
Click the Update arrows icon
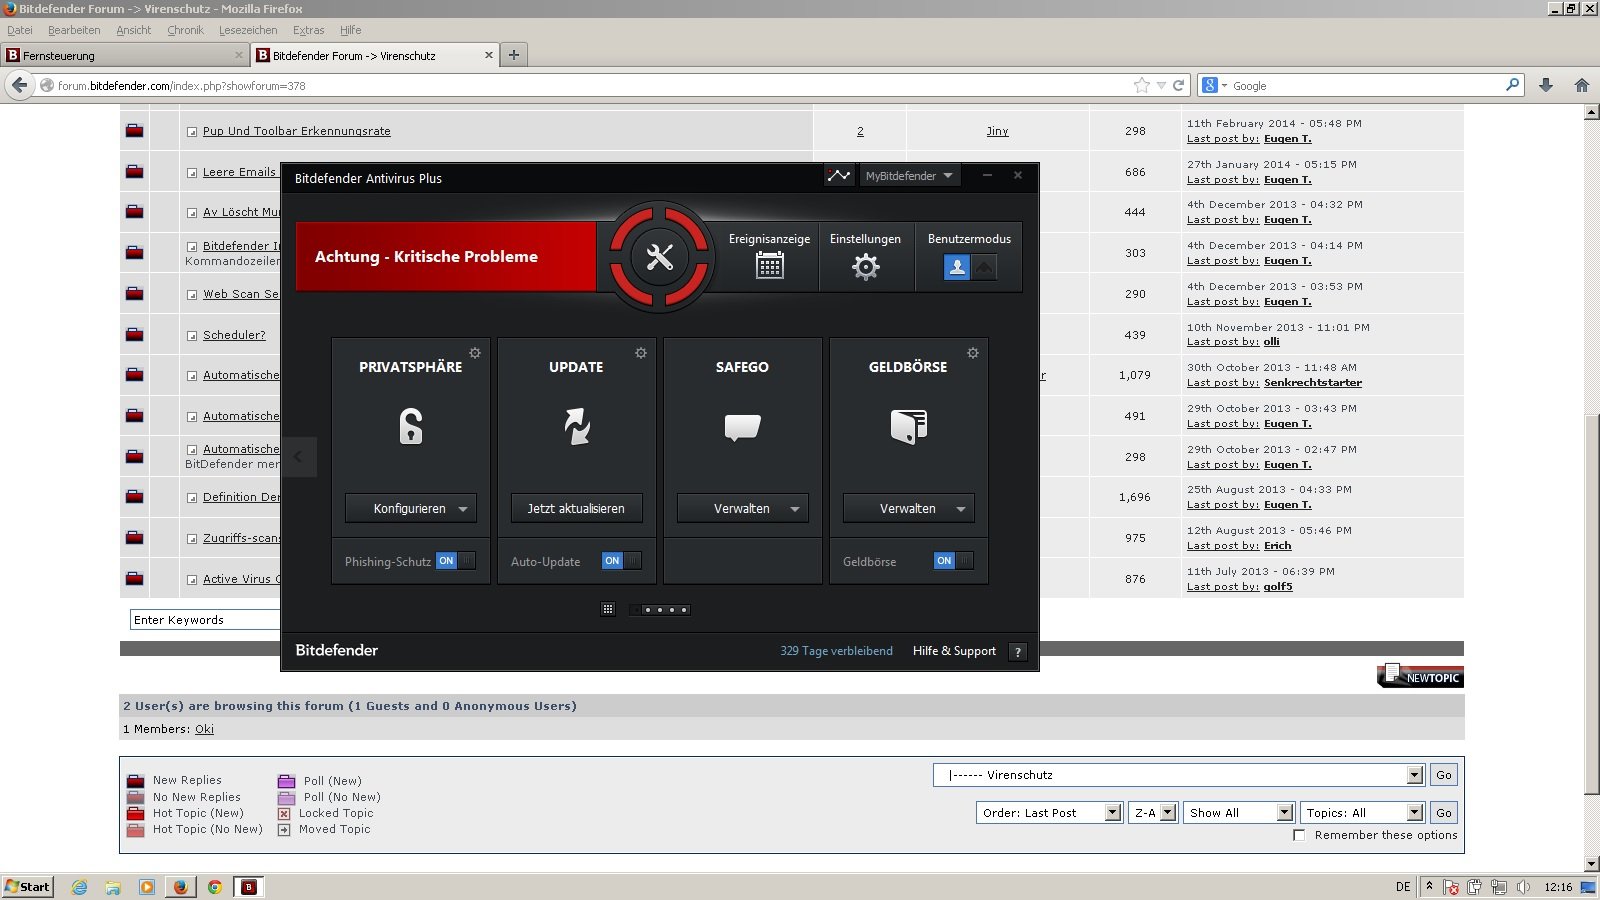(577, 426)
